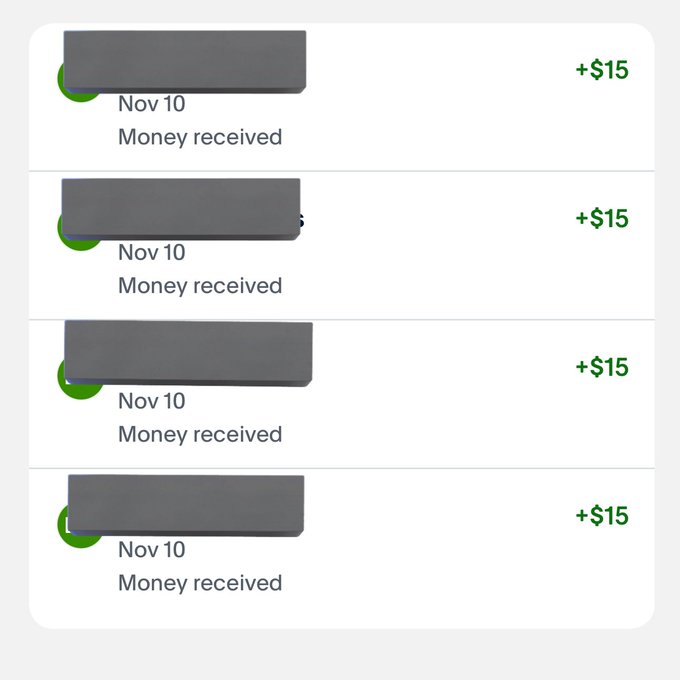Select the redacted sender name in third transaction
The width and height of the screenshot is (680, 680).
tap(188, 353)
